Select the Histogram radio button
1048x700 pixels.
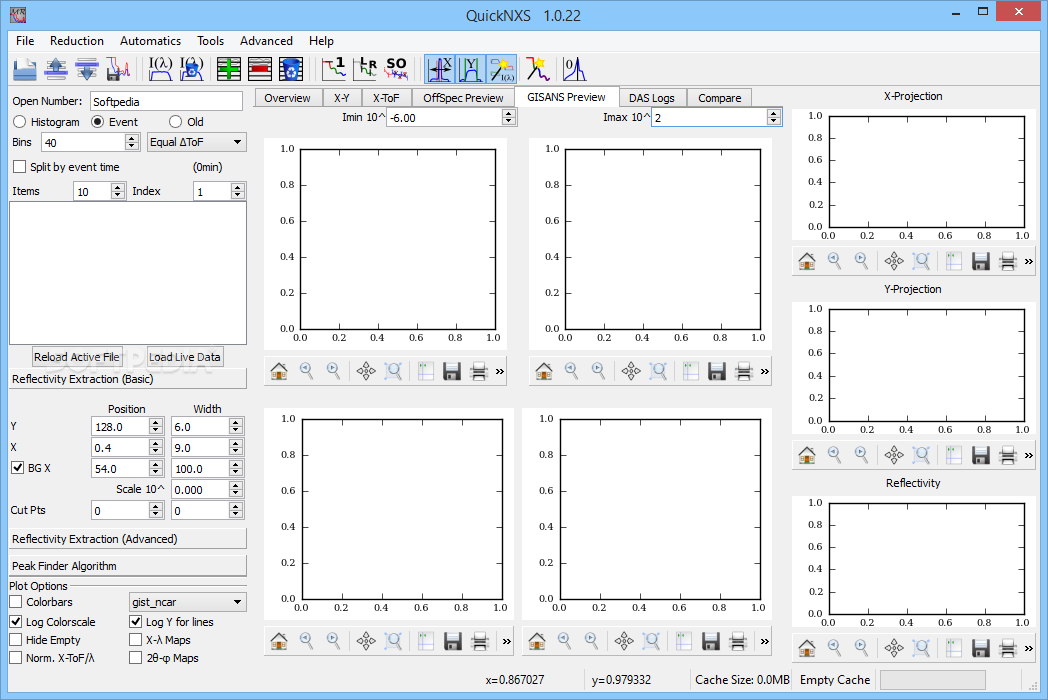(x=20, y=122)
